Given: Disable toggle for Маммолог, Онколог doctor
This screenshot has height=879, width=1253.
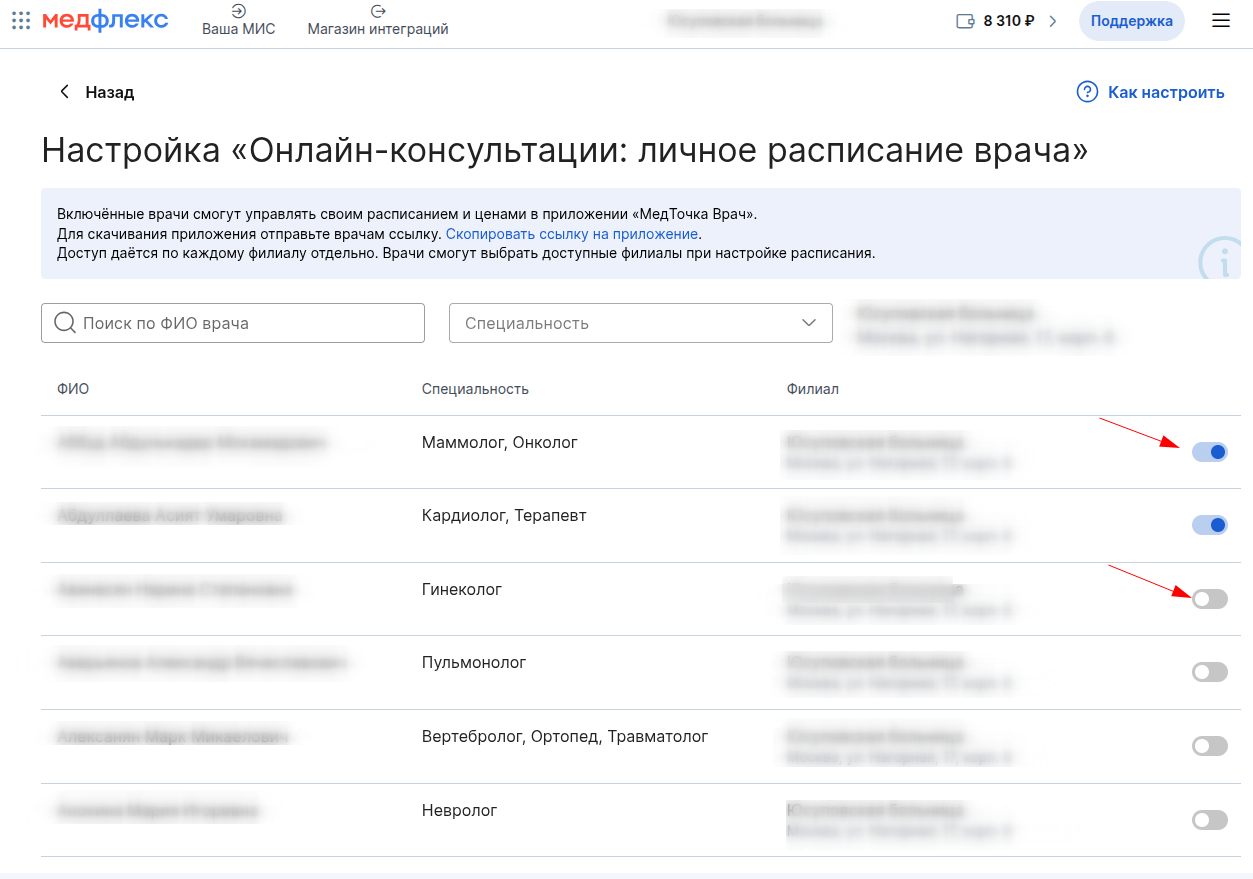Looking at the screenshot, I should click(1209, 452).
